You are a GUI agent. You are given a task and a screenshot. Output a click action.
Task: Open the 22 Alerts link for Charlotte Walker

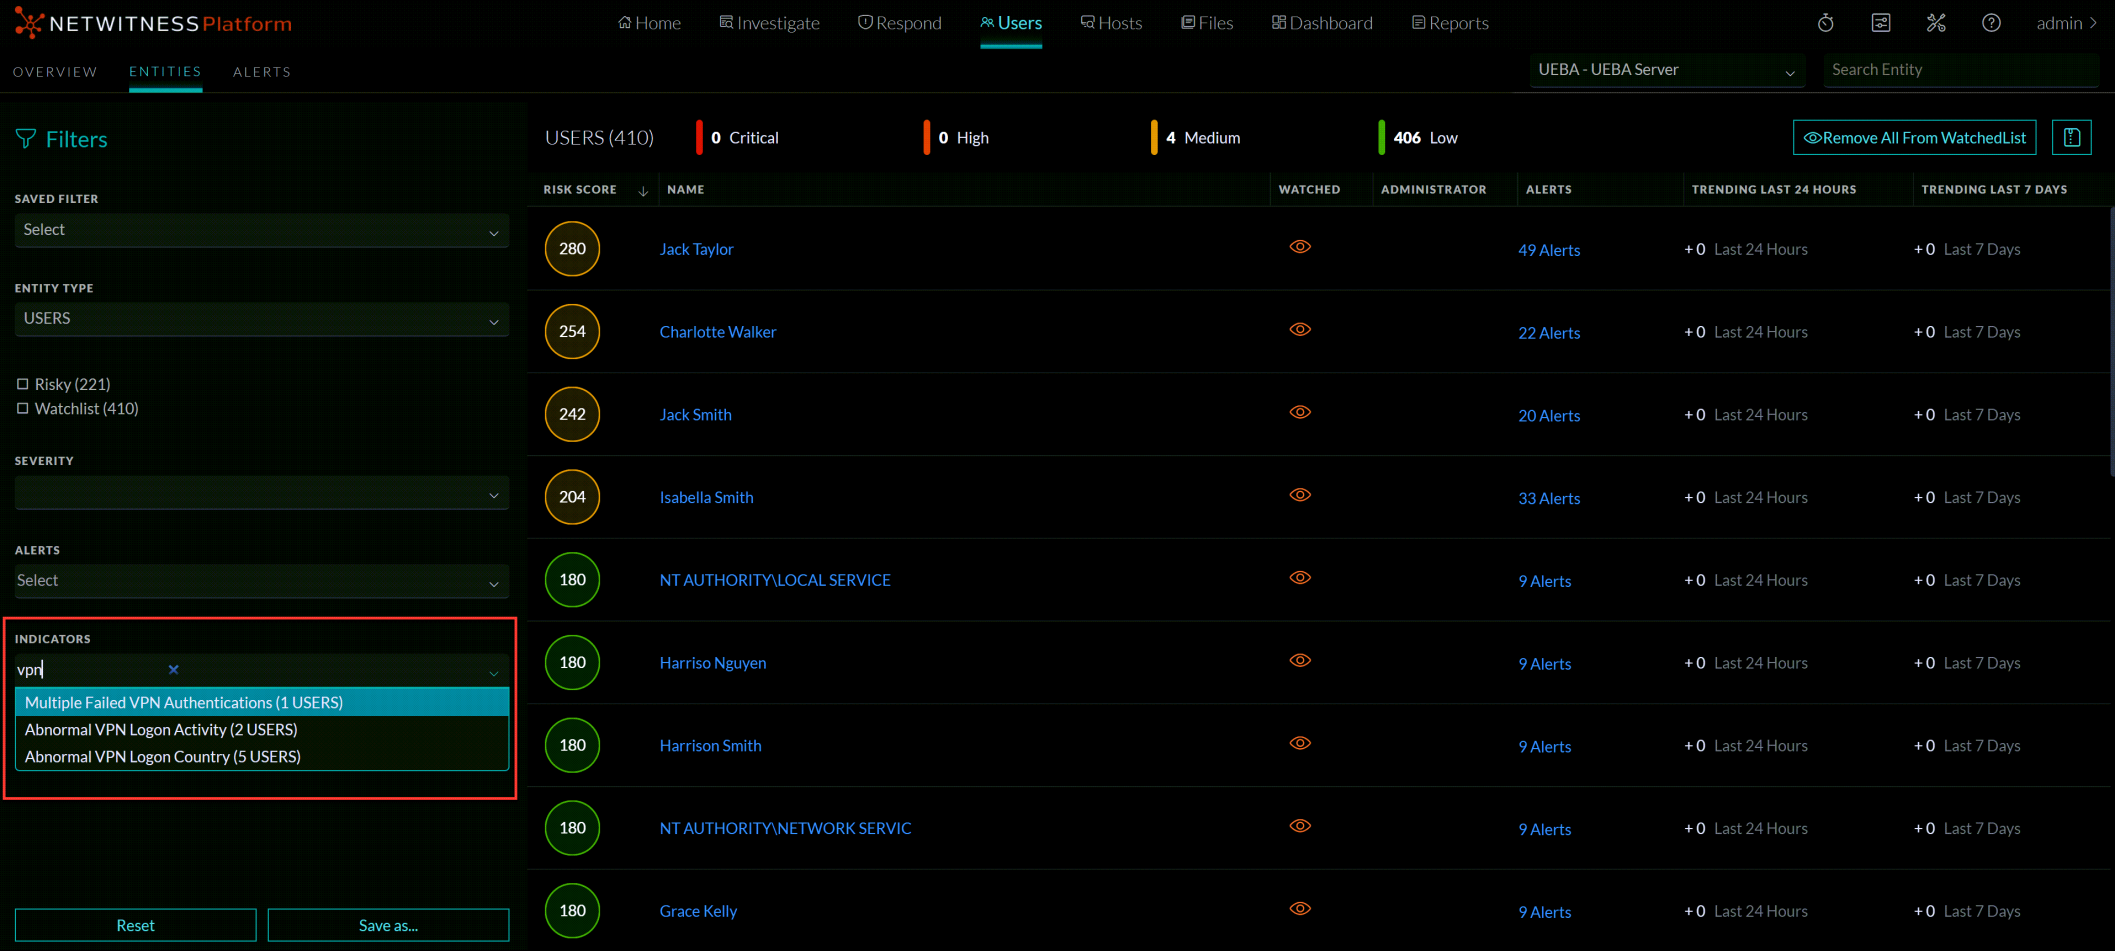[x=1549, y=333]
